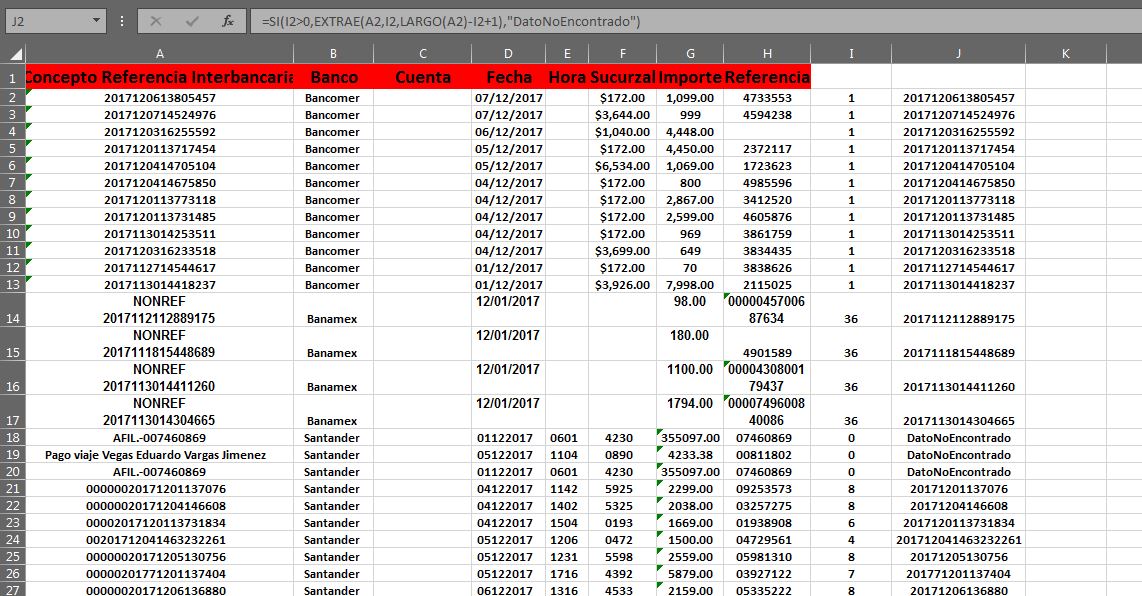Click reference 4733553 in column H

767,98
